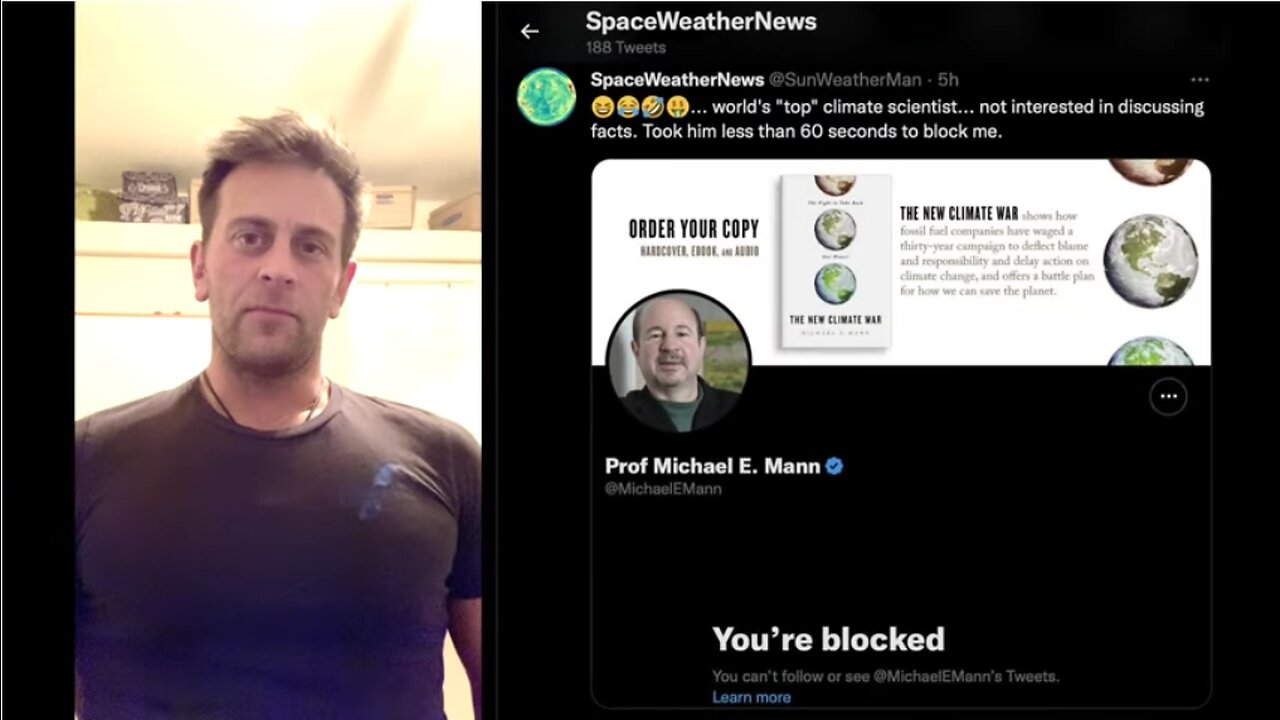Follow the Learn more link
Image resolution: width=1280 pixels, height=720 pixels.
click(751, 697)
